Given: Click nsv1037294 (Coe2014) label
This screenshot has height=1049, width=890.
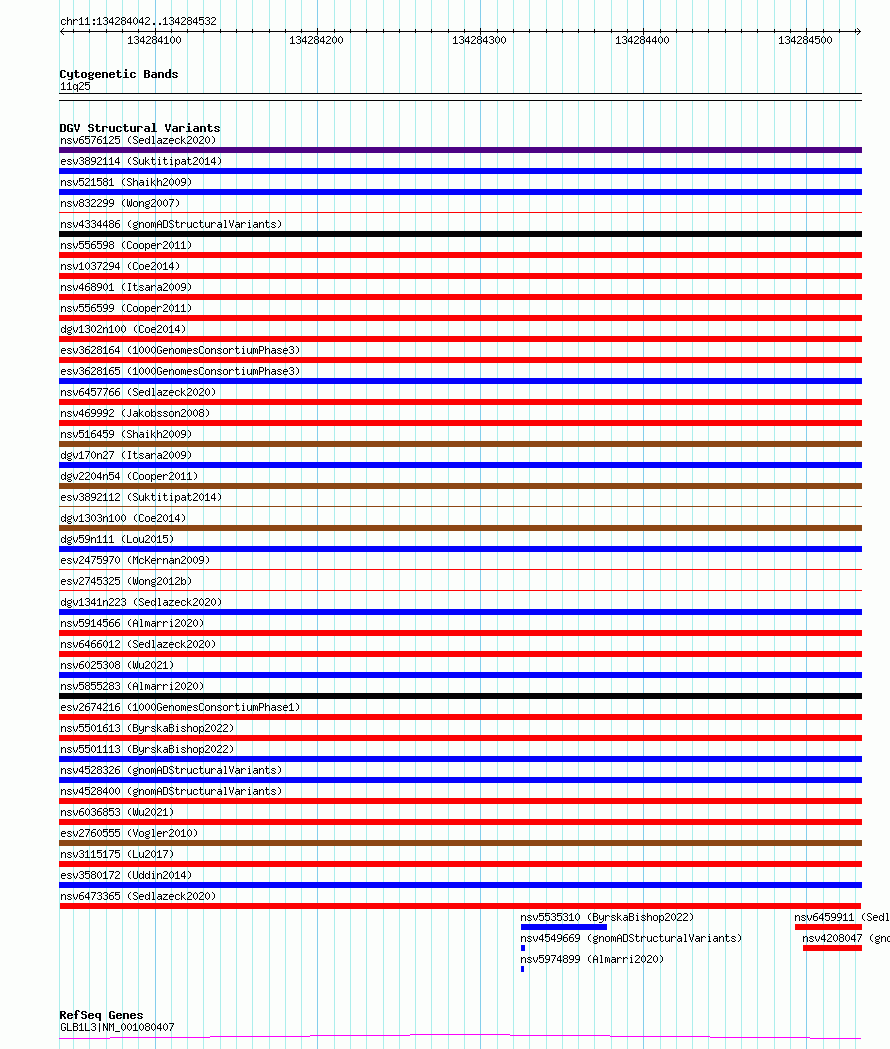Looking at the screenshot, I should tap(120, 266).
